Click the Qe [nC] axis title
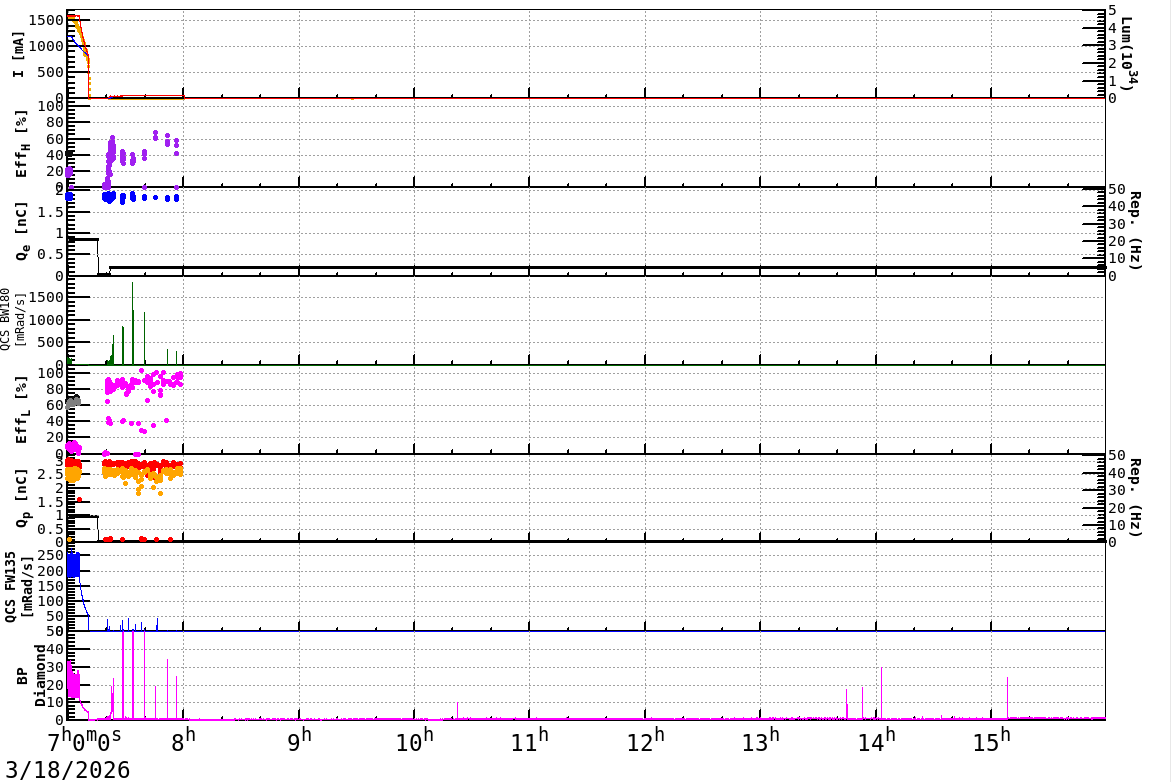This screenshot has height=782, width=1172. (x=22, y=231)
